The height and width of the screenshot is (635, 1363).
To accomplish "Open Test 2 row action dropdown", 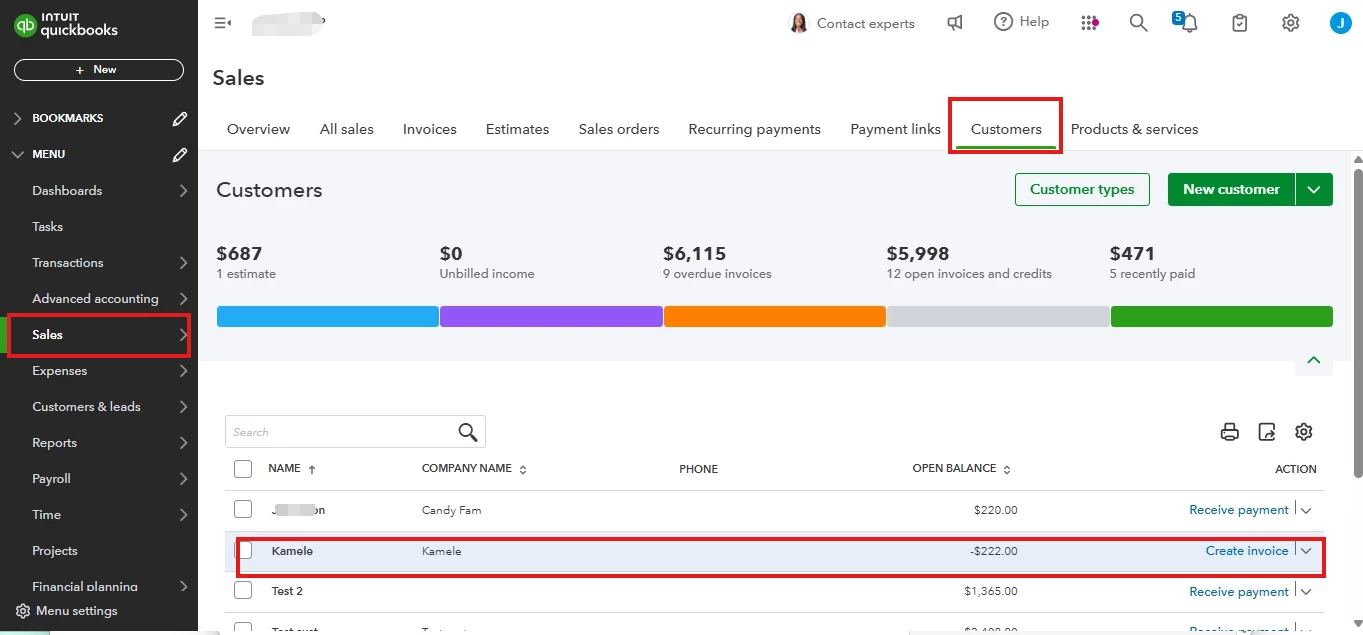I will pos(1306,591).
